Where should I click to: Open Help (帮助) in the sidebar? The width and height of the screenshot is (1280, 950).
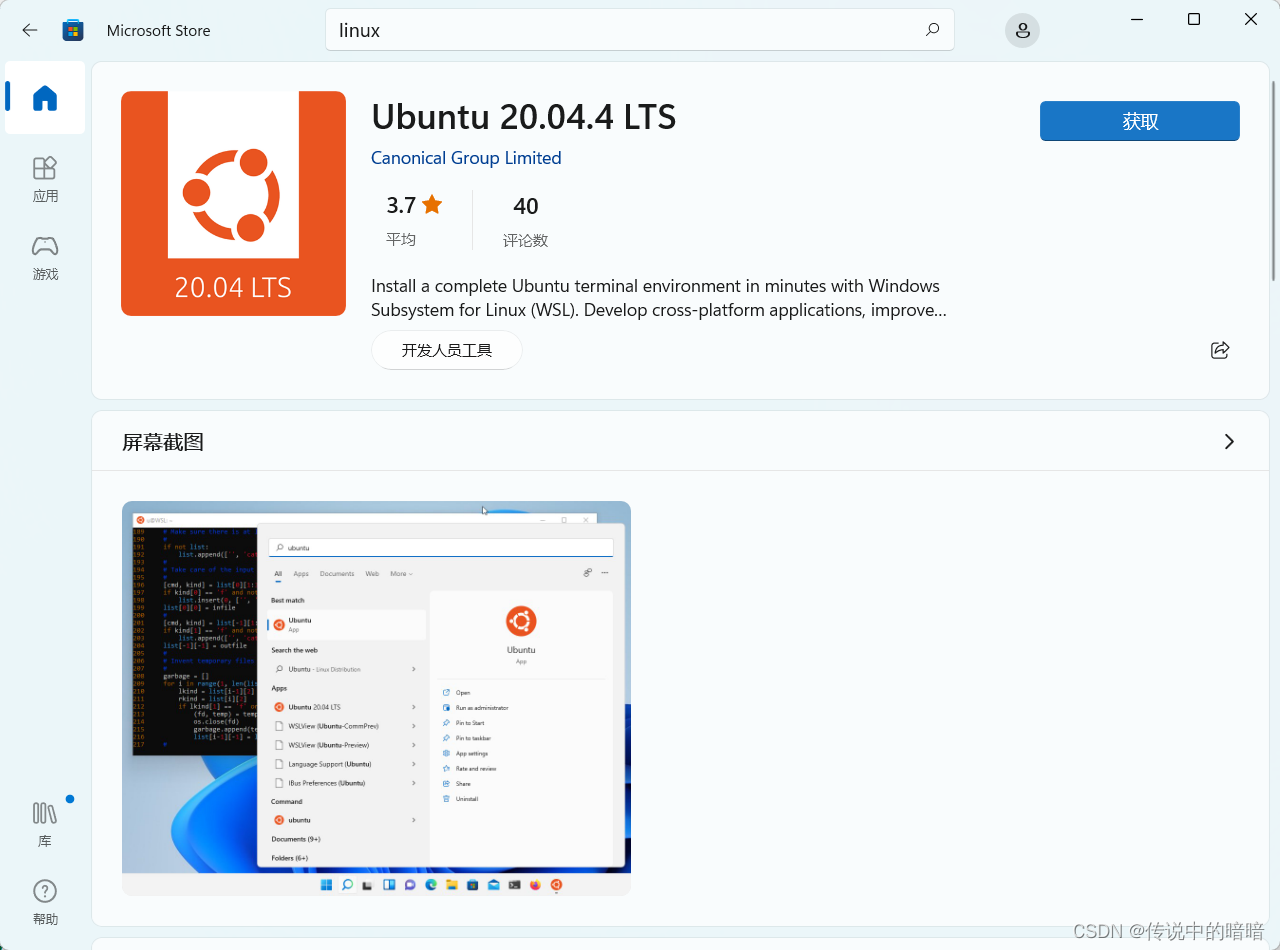click(x=45, y=903)
